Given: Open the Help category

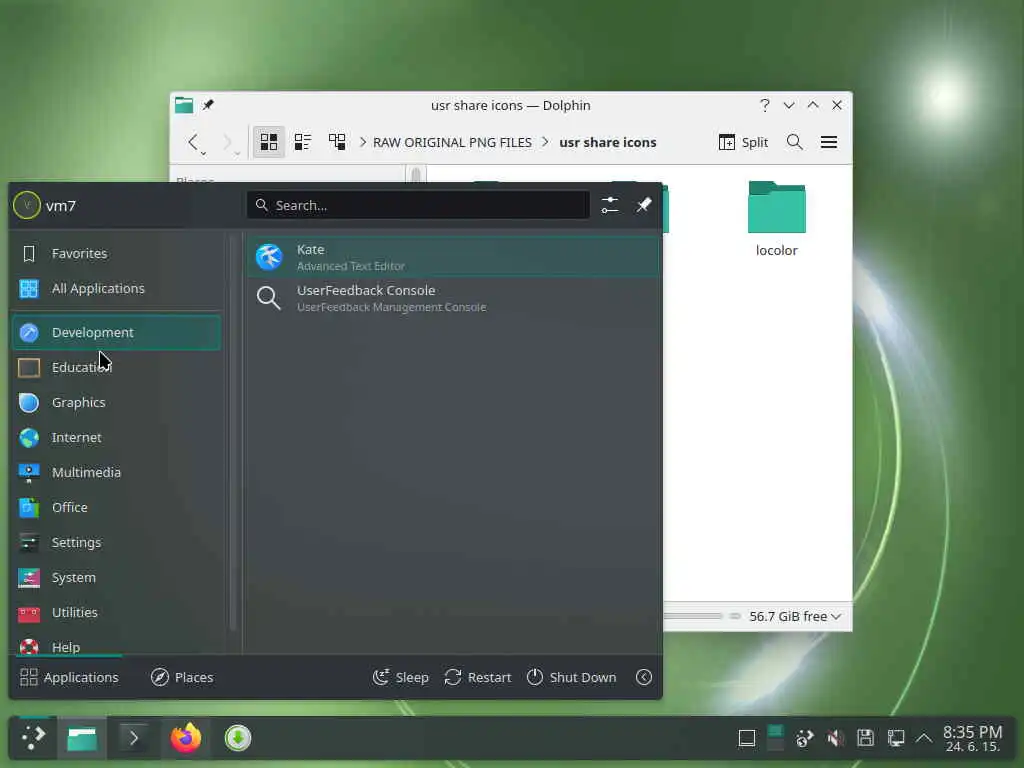Looking at the screenshot, I should [116, 647].
